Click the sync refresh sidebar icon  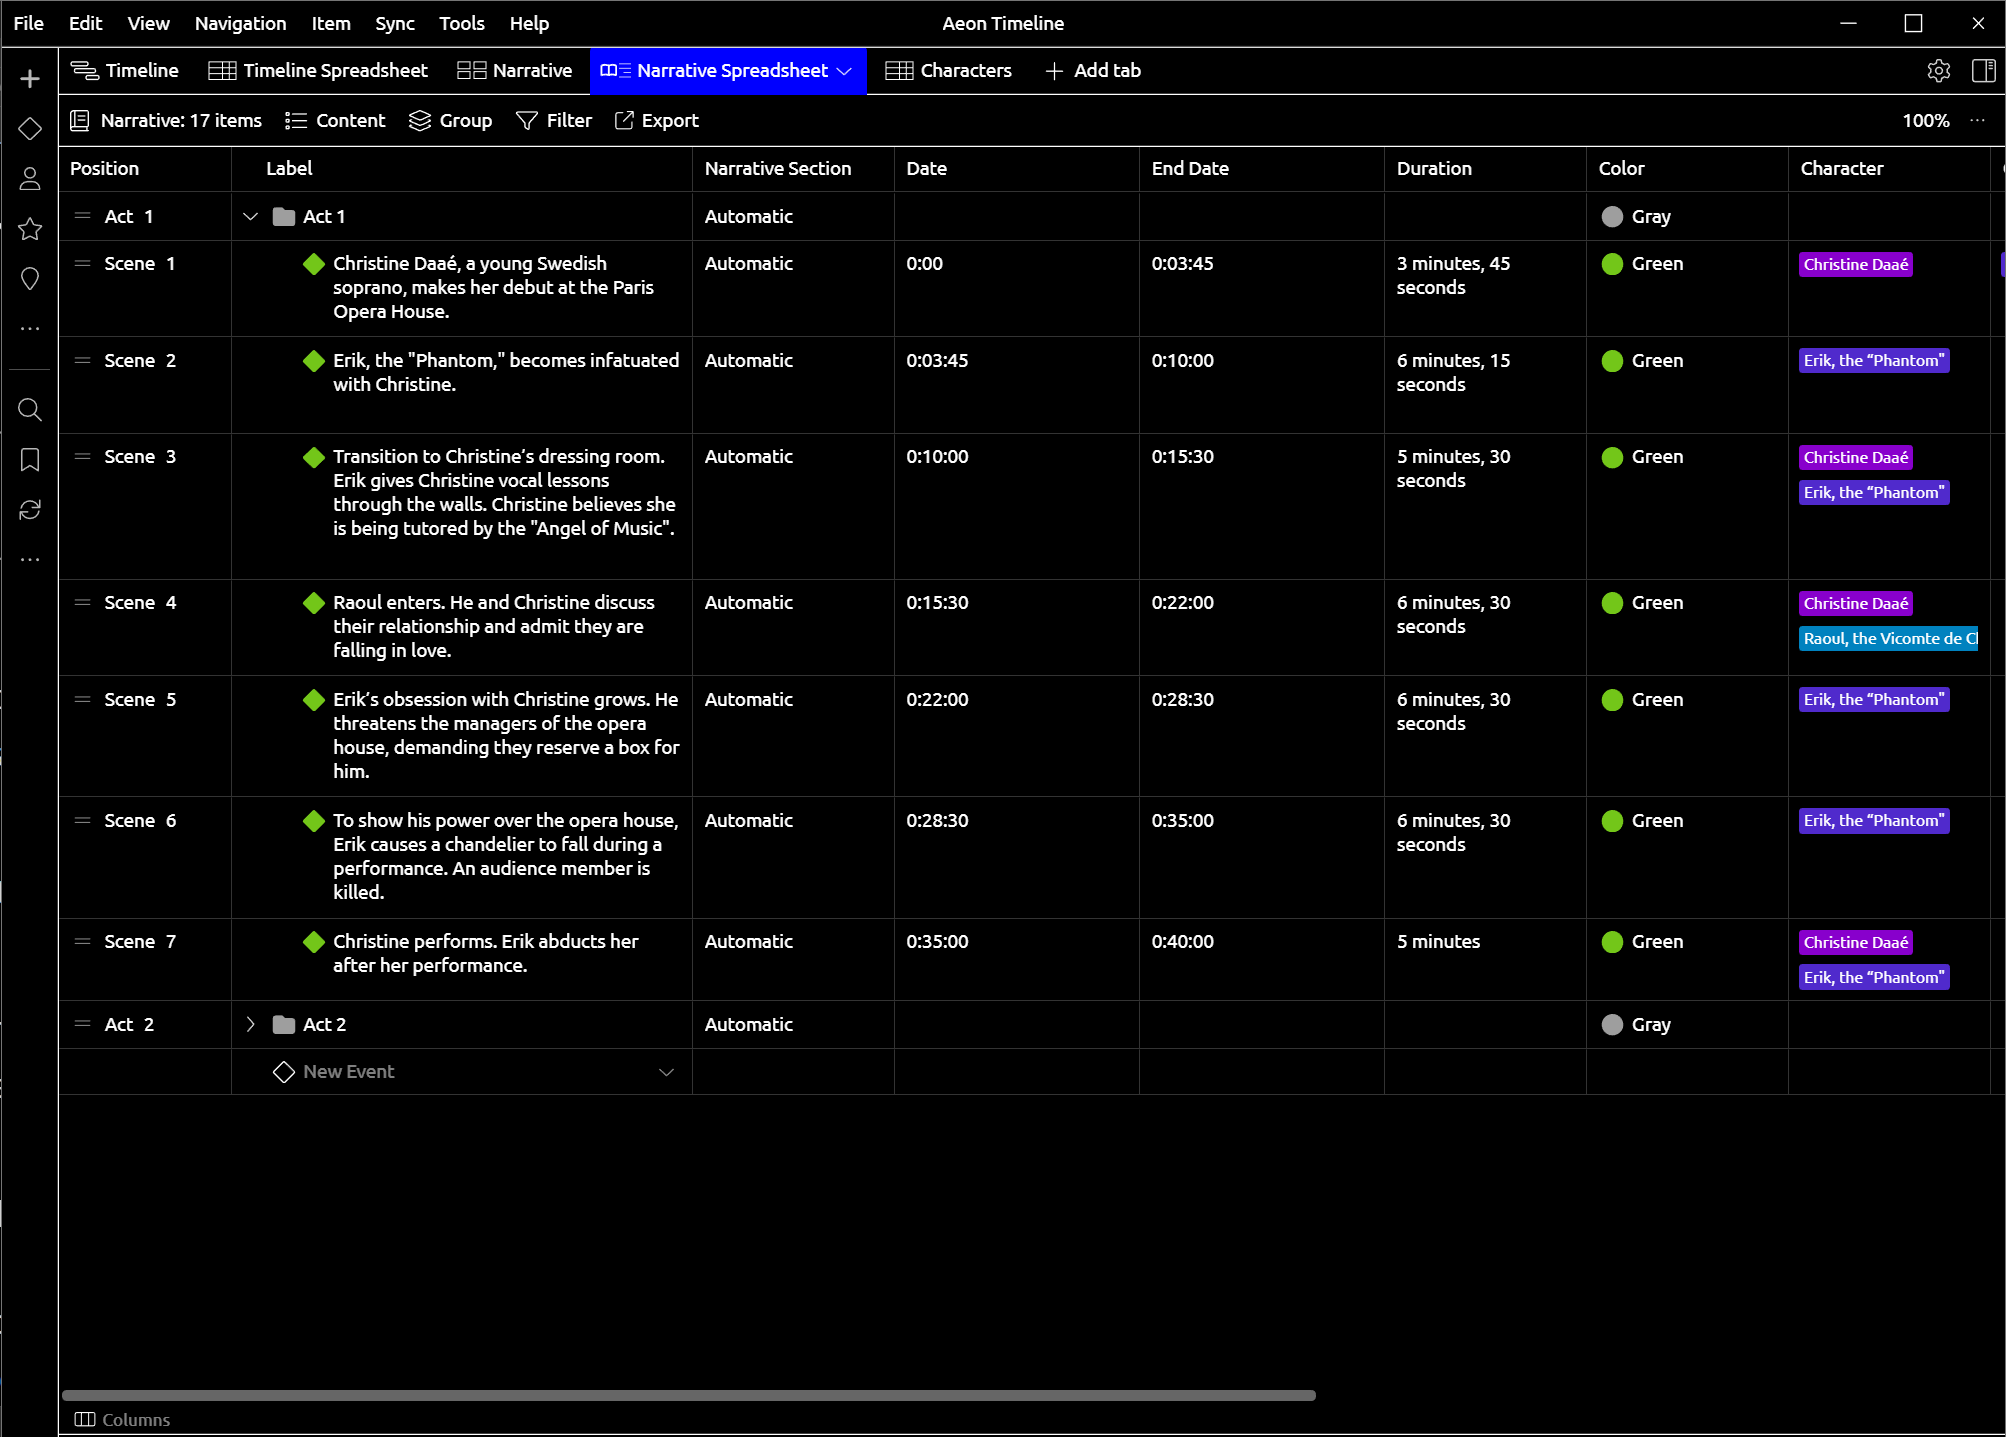[x=30, y=509]
